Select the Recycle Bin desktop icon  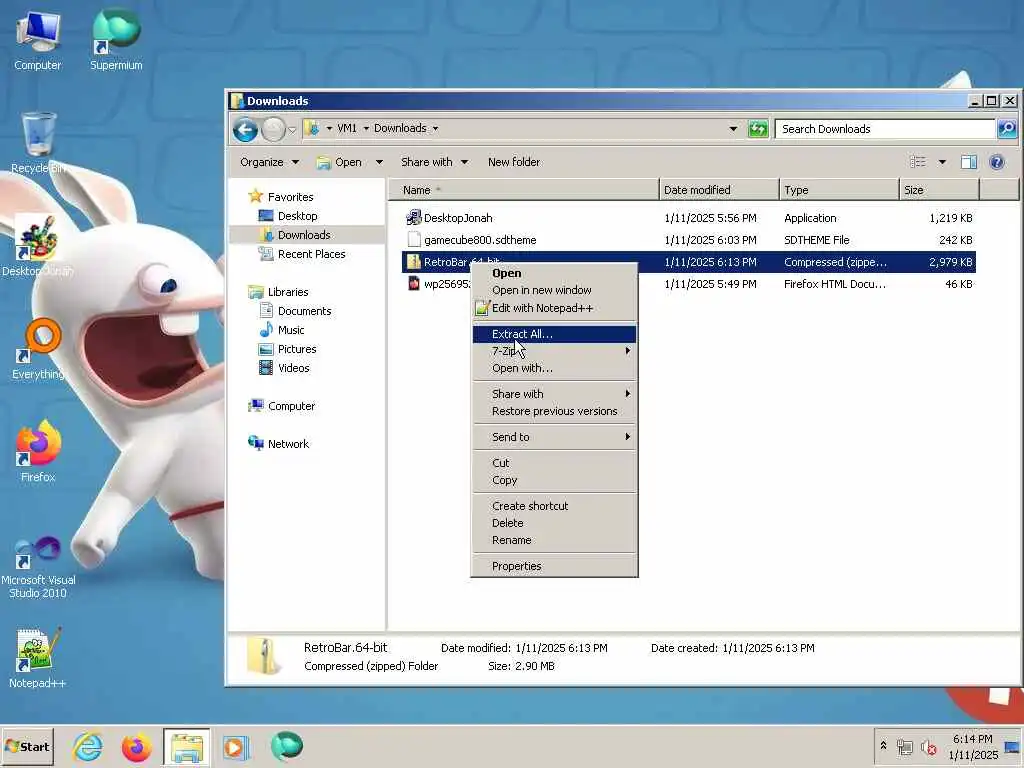tap(38, 143)
